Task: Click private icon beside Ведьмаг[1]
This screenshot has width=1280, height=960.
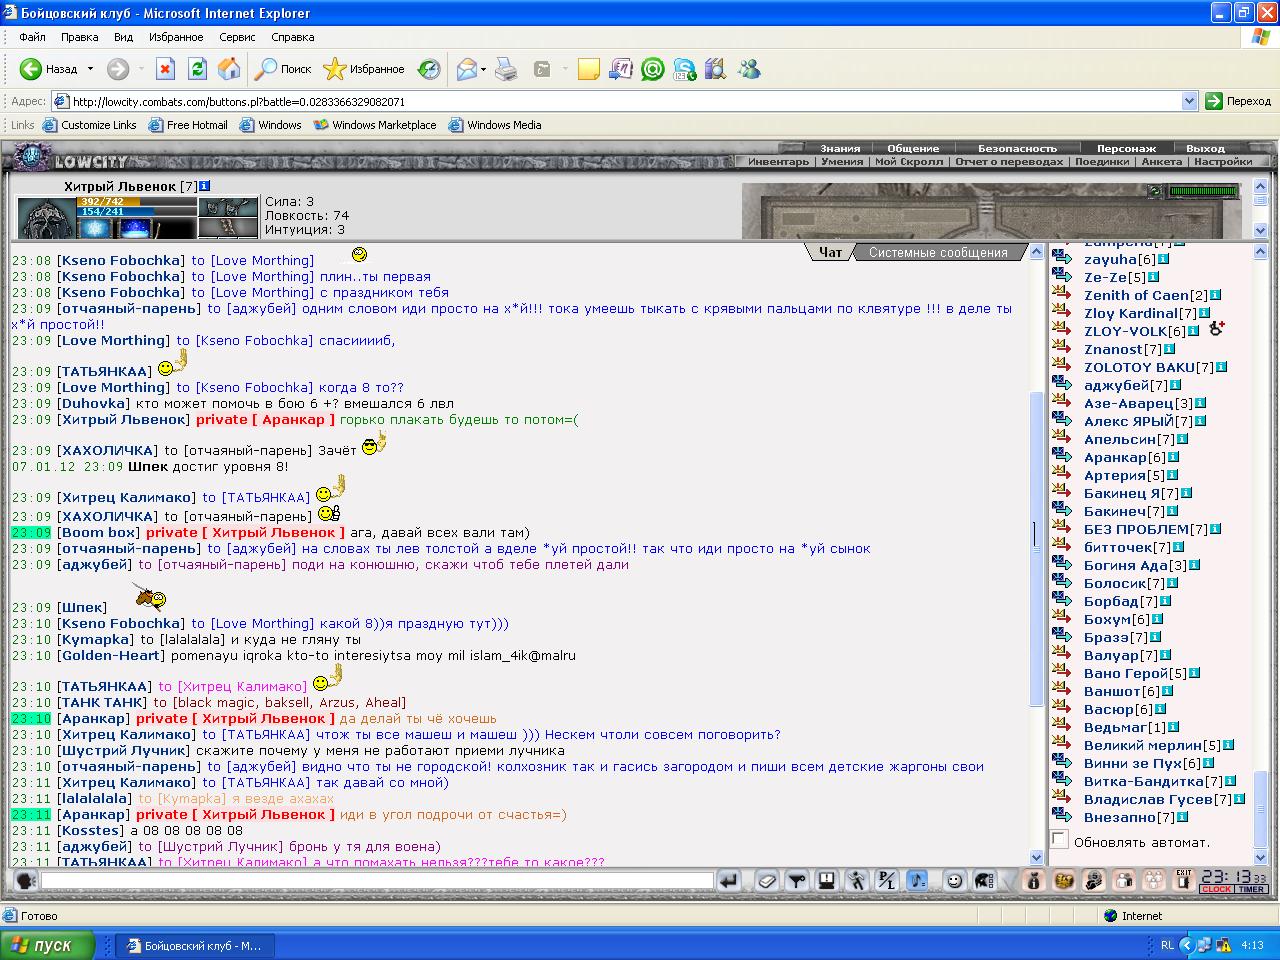Action: (x=1062, y=727)
